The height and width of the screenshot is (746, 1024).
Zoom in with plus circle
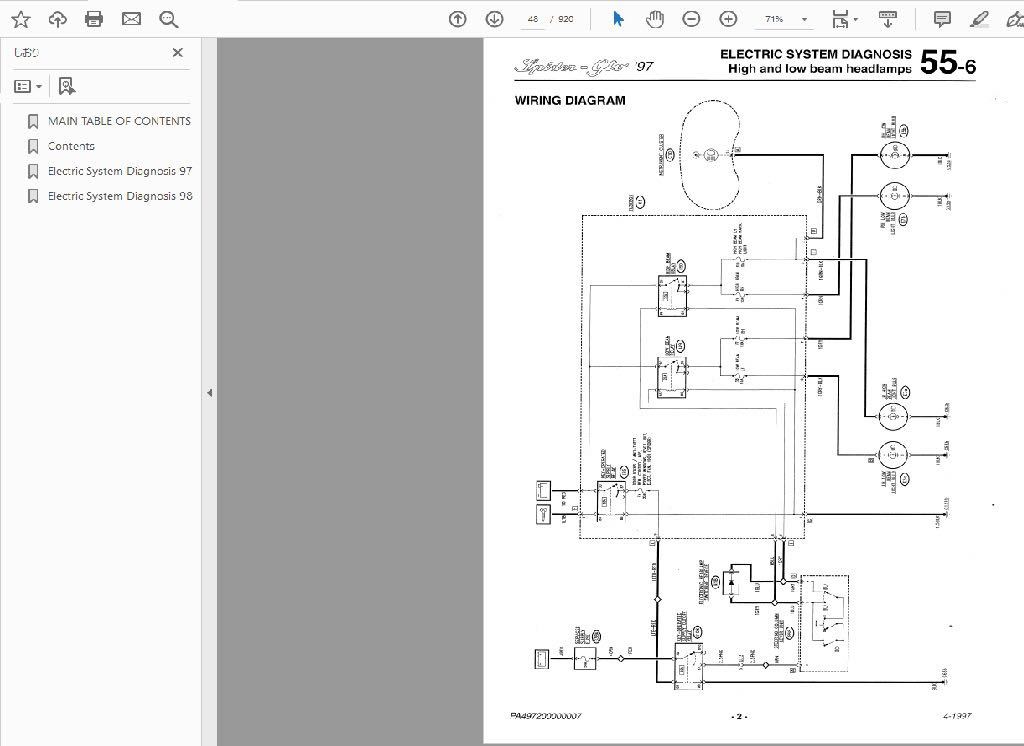pos(728,20)
